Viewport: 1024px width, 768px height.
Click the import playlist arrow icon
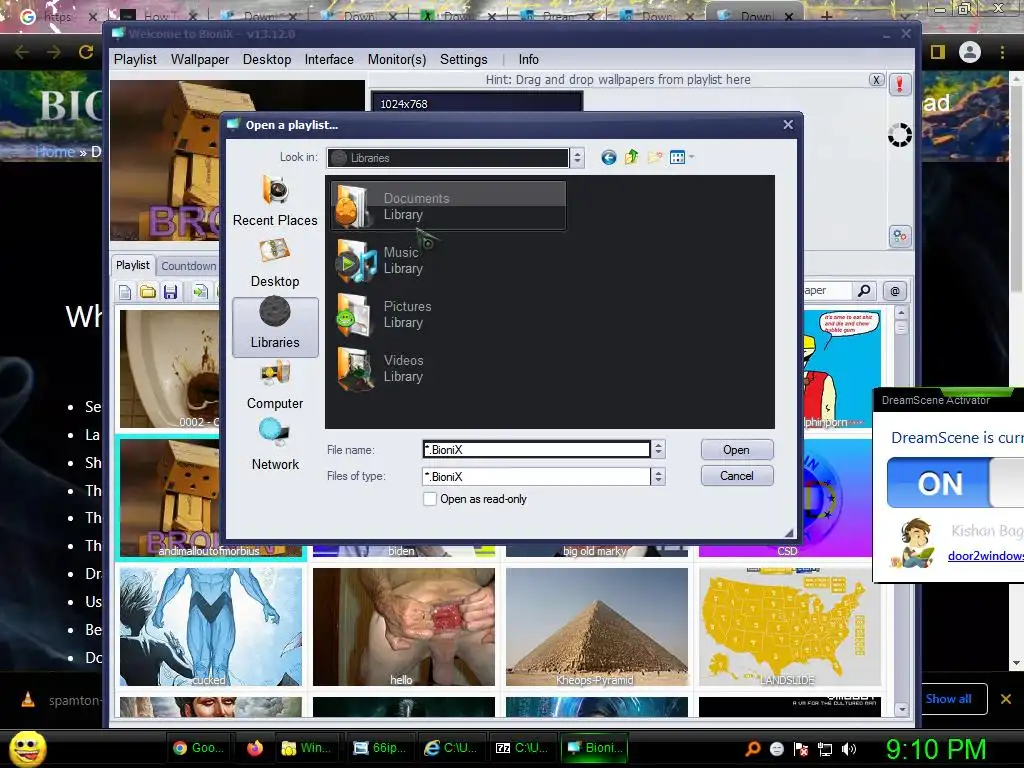[200, 292]
